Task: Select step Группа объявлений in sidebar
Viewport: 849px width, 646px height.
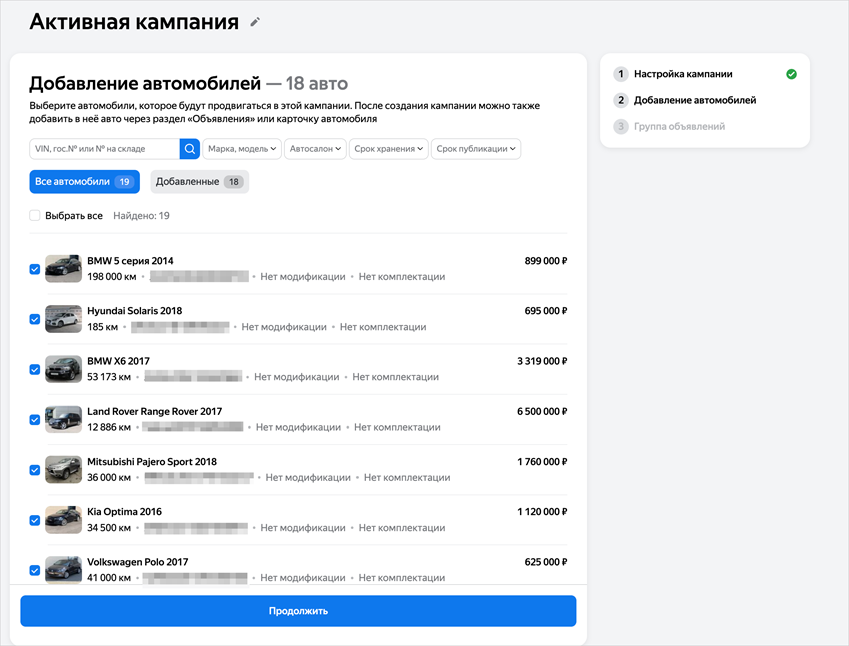Action: (x=679, y=126)
